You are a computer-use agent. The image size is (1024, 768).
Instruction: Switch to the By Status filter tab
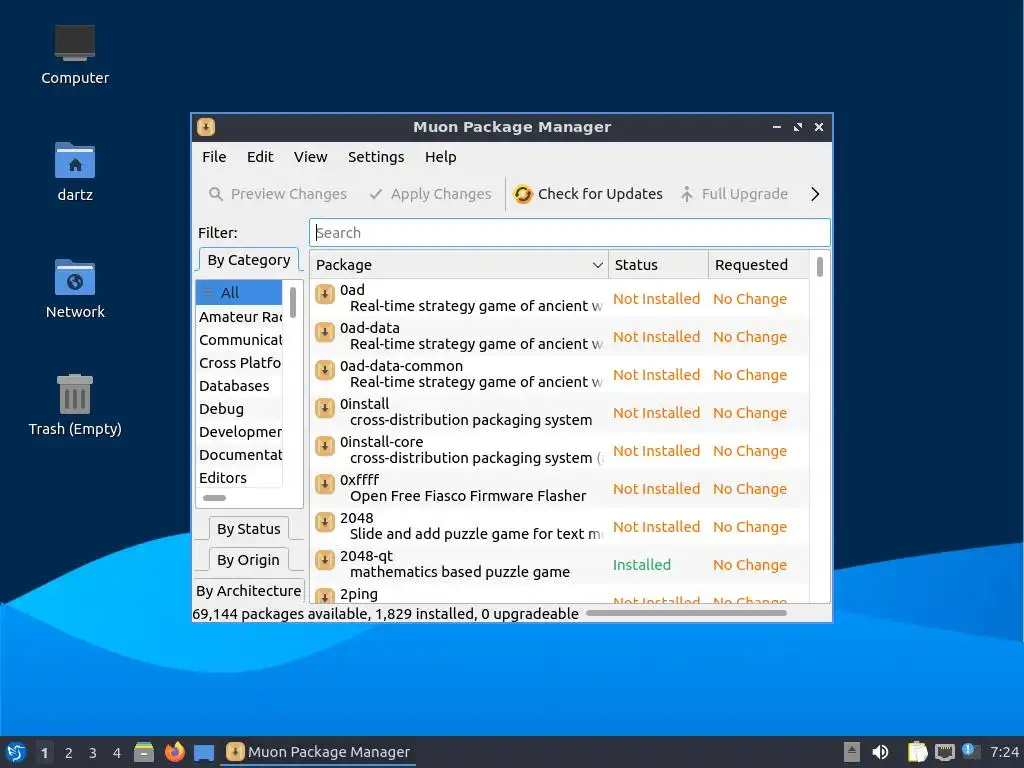point(249,528)
